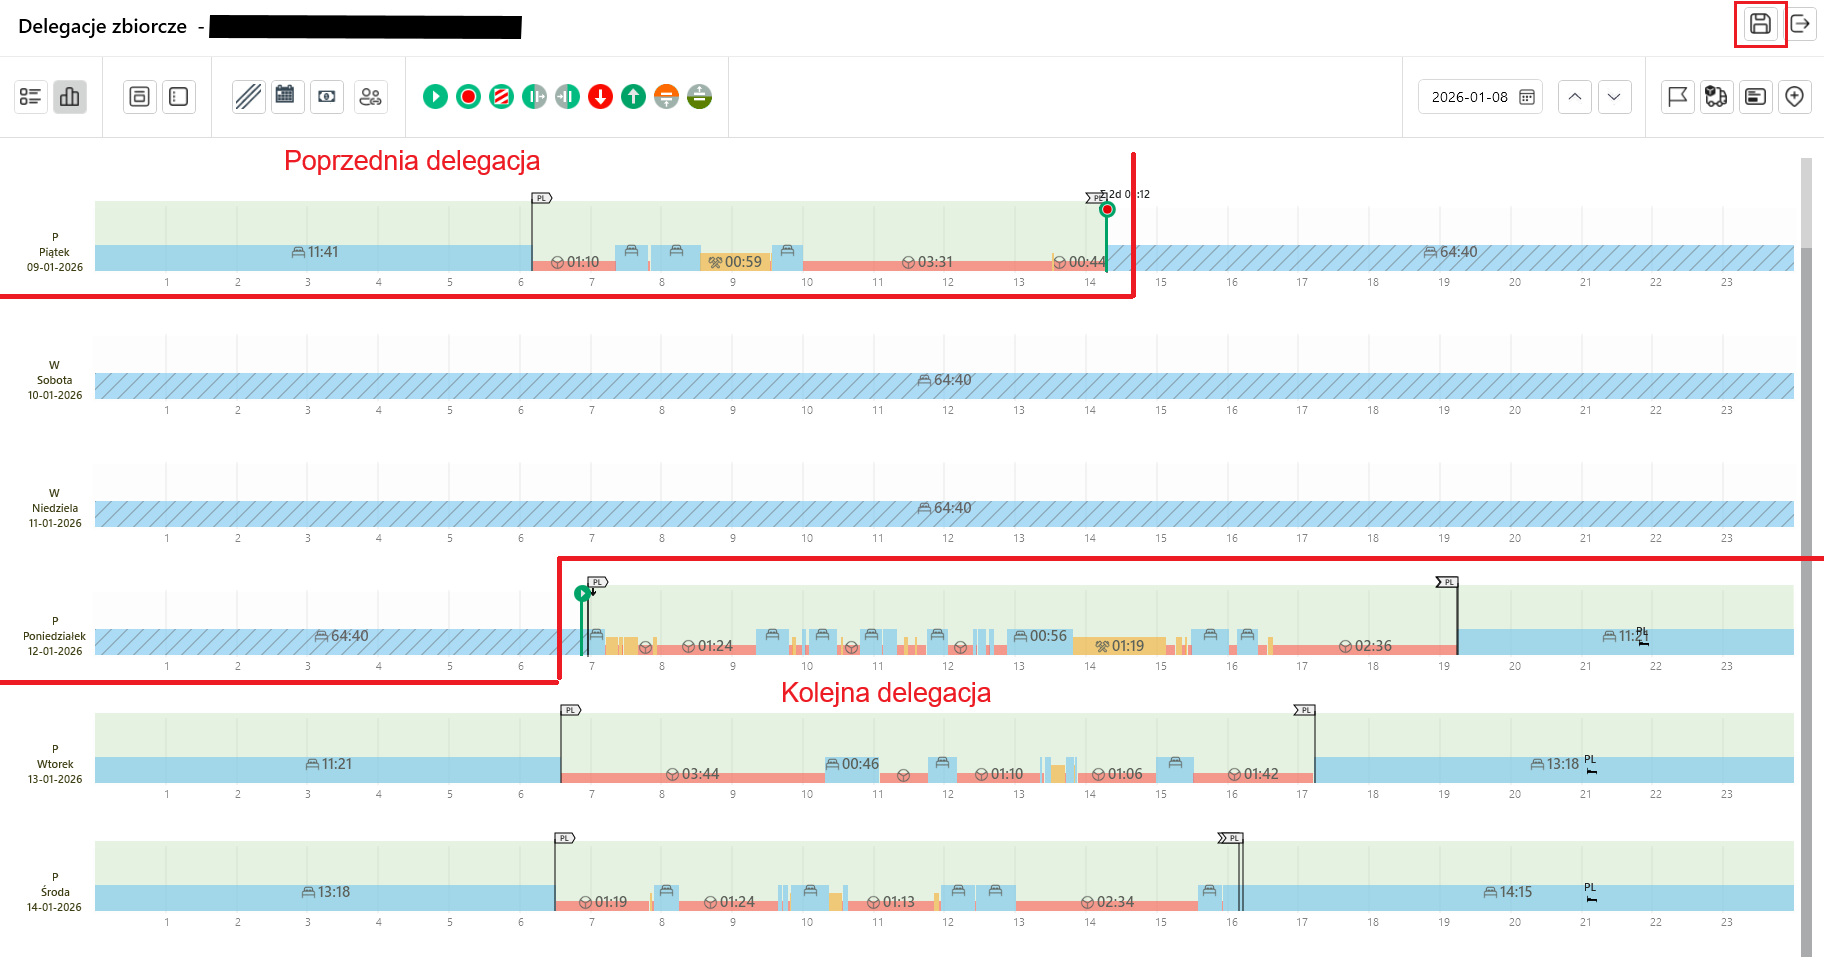Screen dimensions: 1824x967
Task: Click the card icon beside the truck
Action: click(x=1755, y=97)
